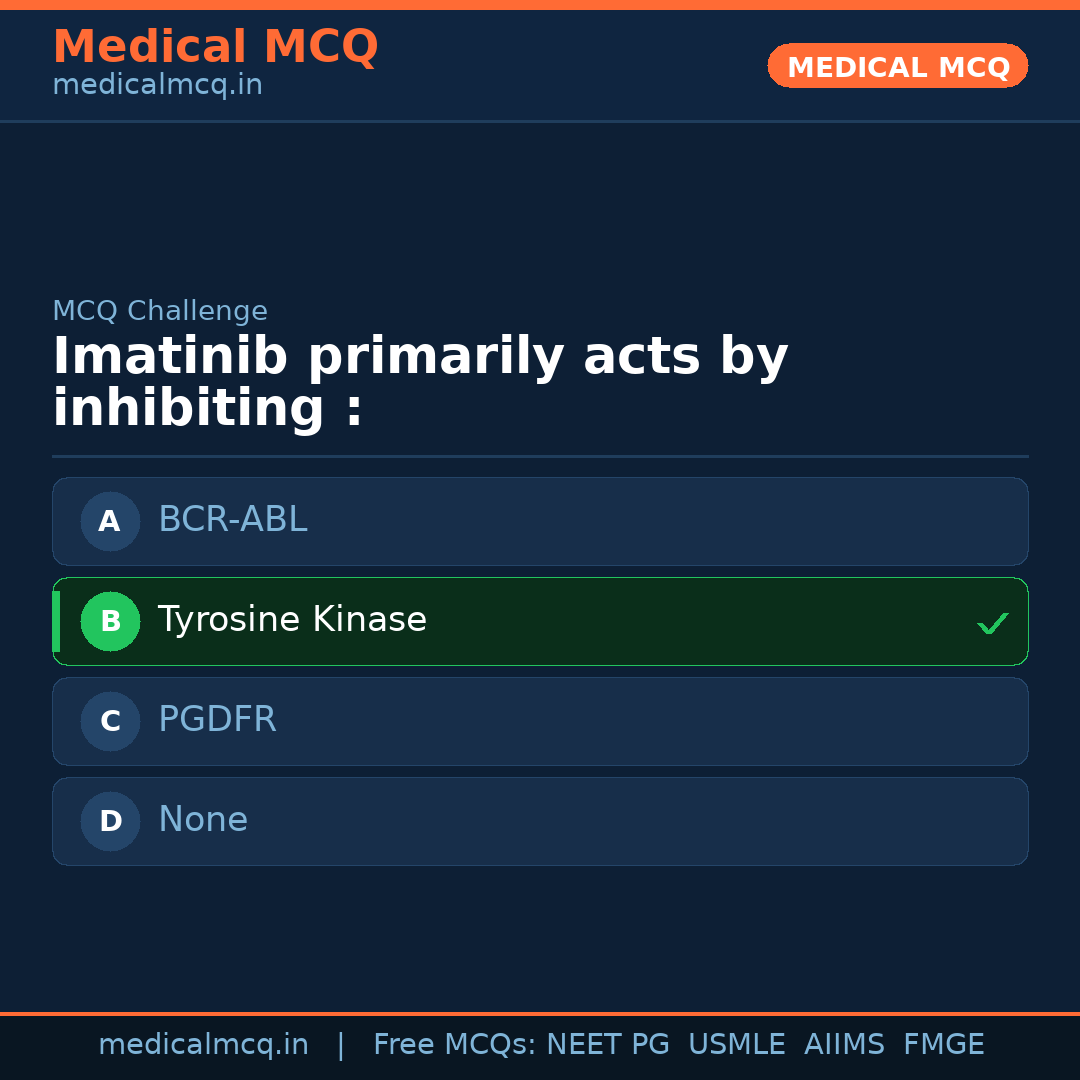Click AIIMS in the footer

pyautogui.click(x=844, y=1045)
